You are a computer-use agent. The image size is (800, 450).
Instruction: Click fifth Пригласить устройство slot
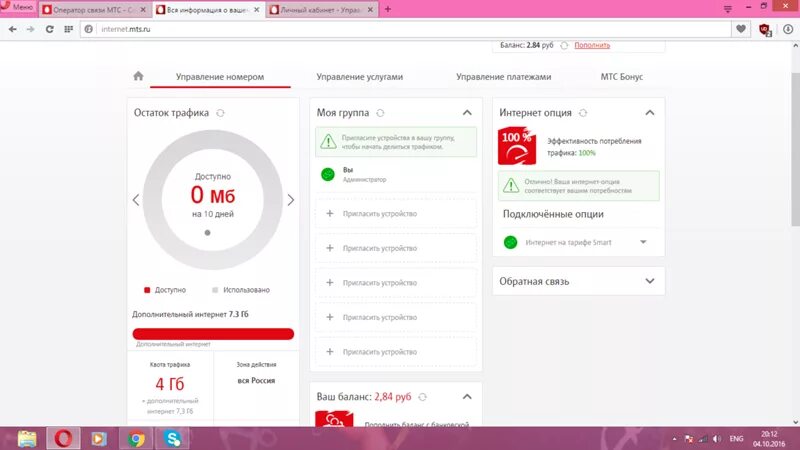coord(396,352)
